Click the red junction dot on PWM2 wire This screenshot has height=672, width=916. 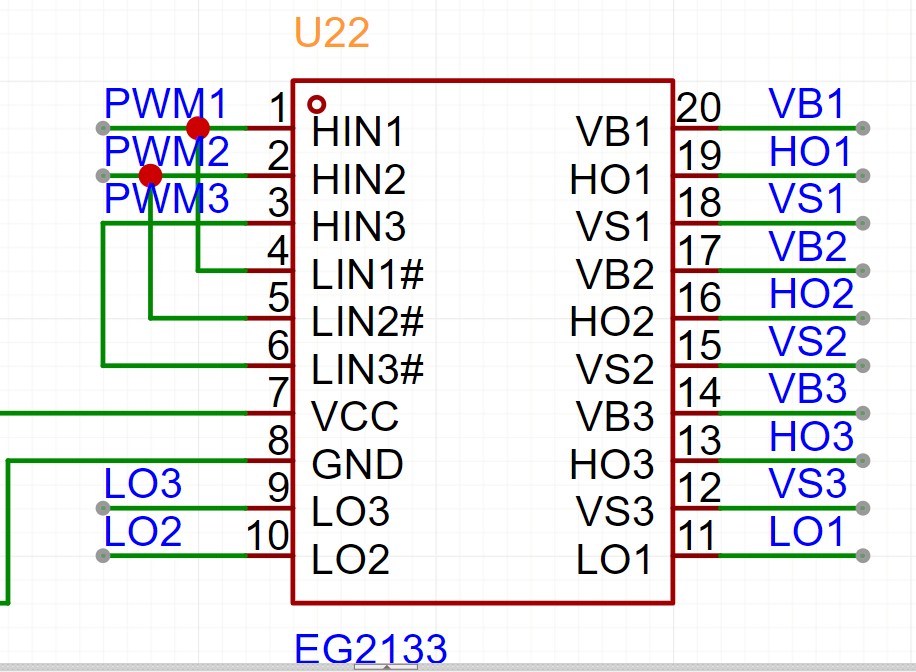[x=150, y=176]
